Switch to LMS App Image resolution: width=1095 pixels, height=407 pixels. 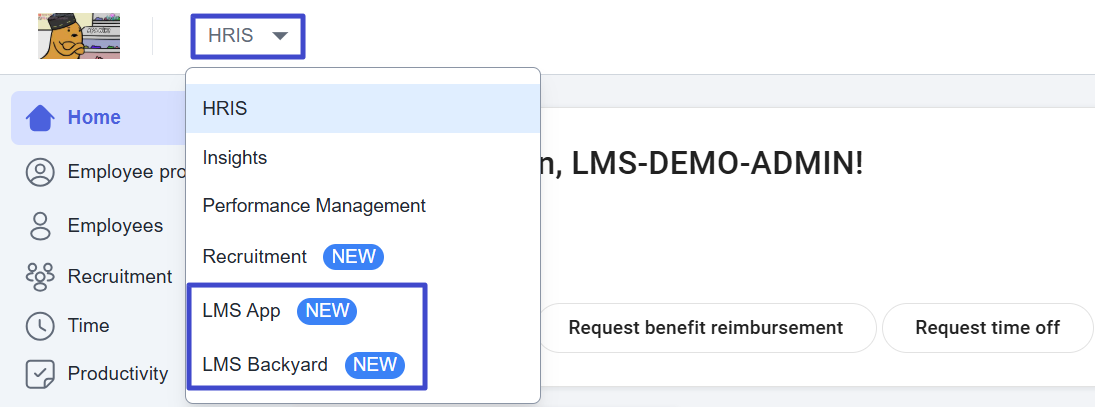click(x=242, y=311)
